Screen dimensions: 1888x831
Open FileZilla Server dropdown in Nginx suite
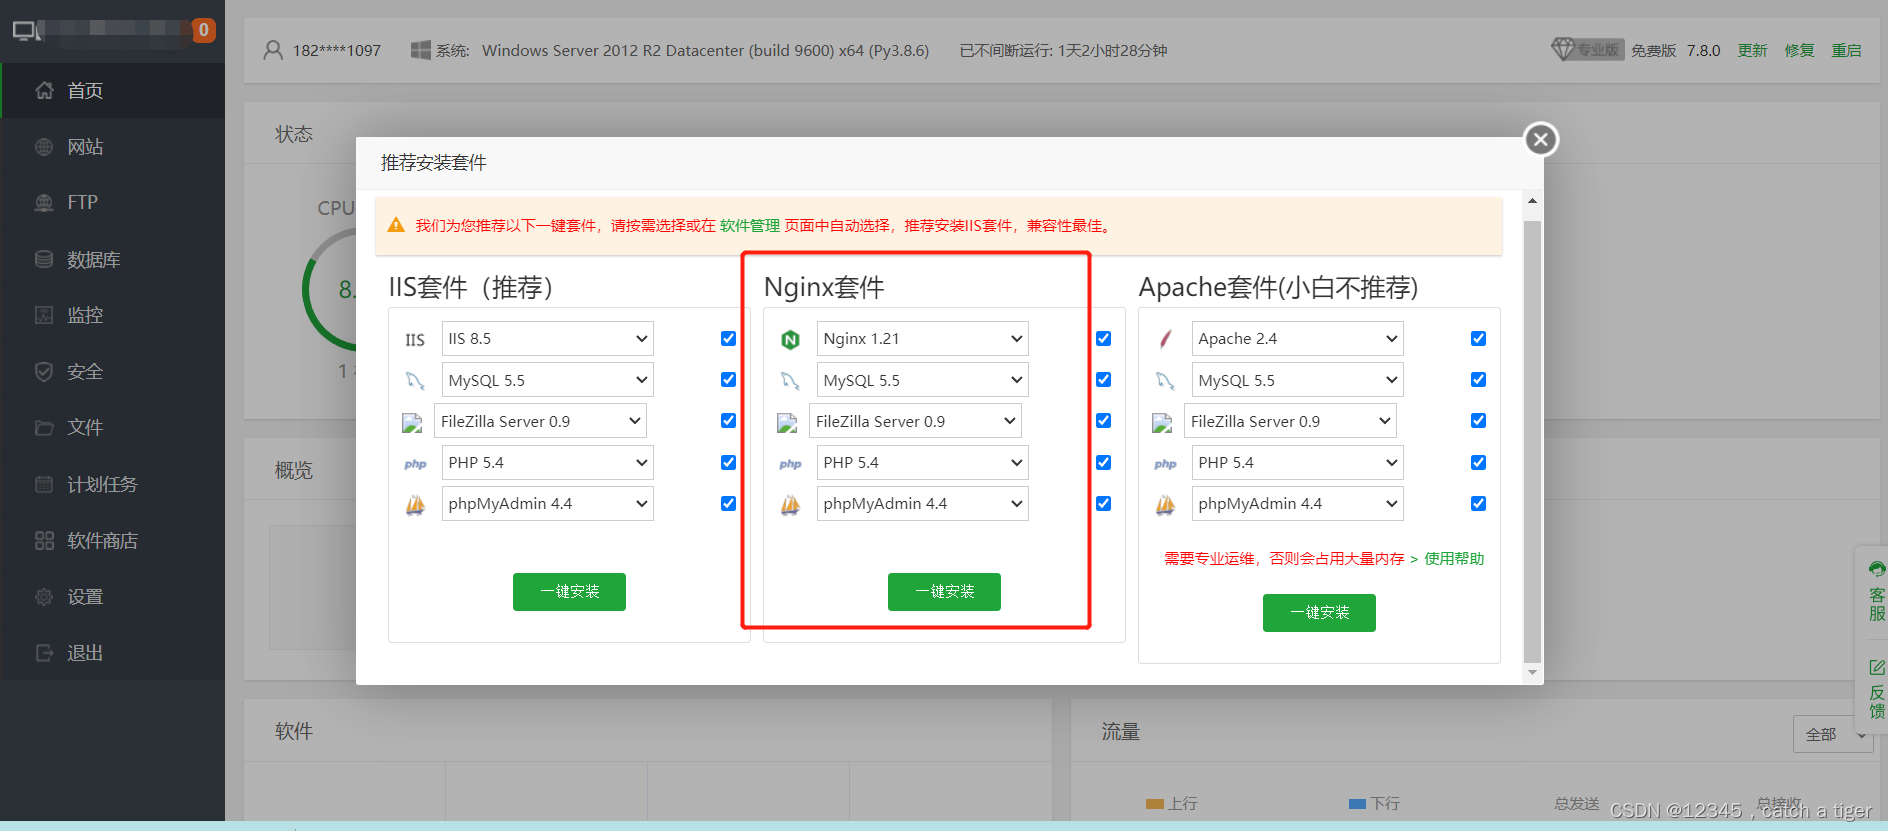pos(915,421)
